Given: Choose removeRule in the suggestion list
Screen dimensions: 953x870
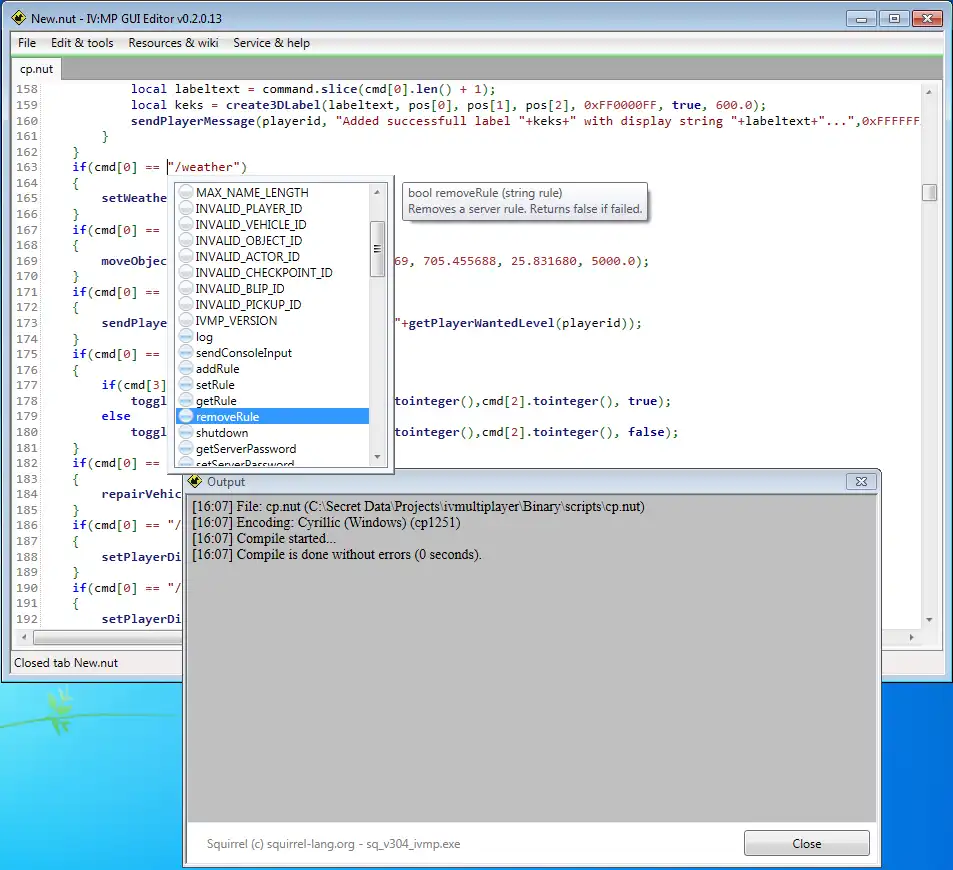Looking at the screenshot, I should click(272, 416).
